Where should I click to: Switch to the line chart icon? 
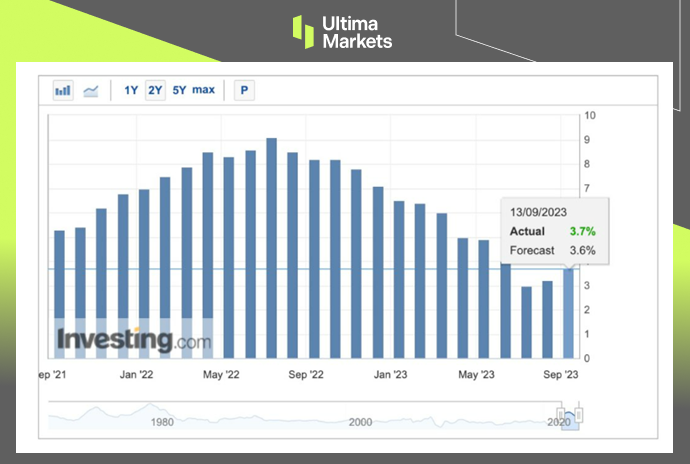pyautogui.click(x=91, y=91)
